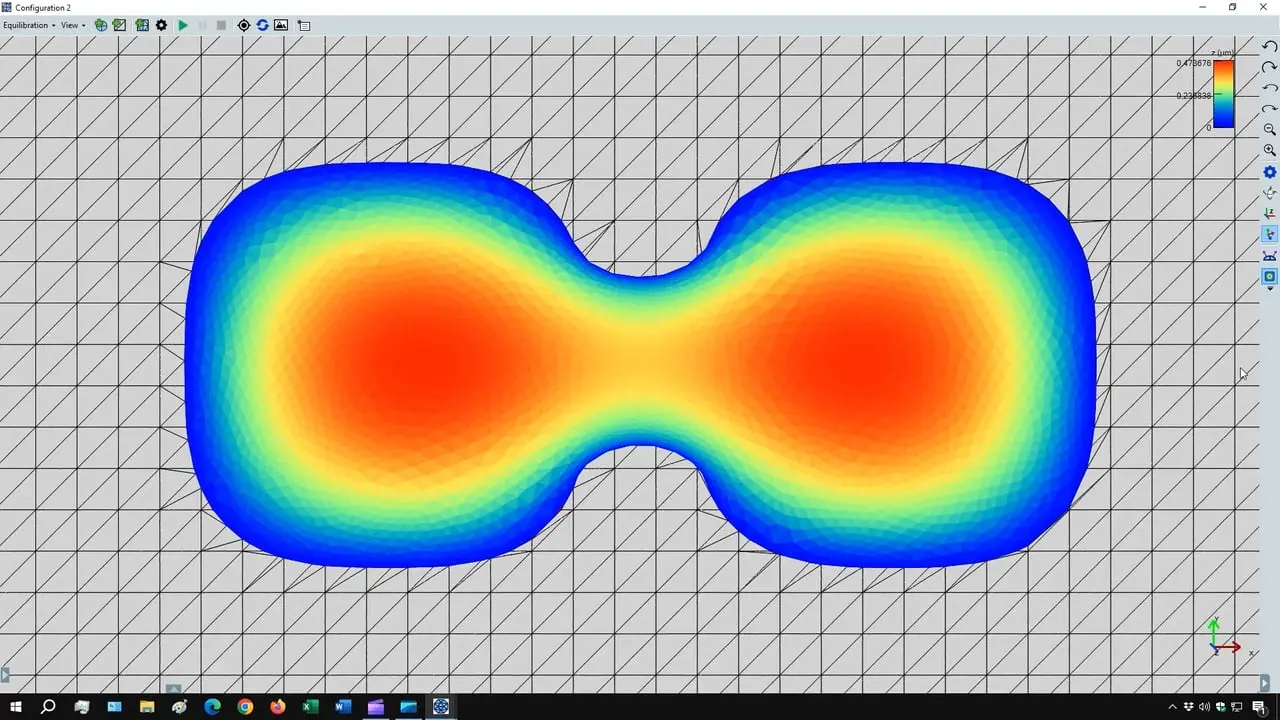
Task: Open the View dropdown
Action: pos(70,25)
